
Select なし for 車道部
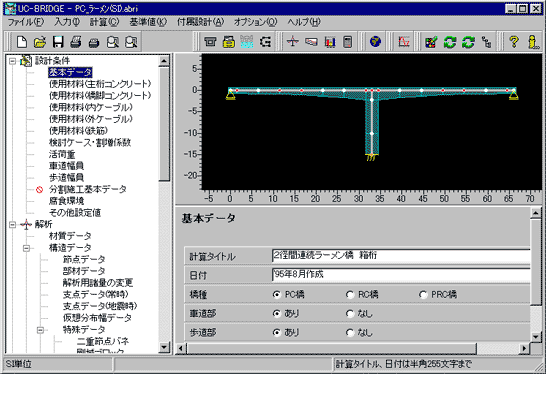[x=350, y=314]
